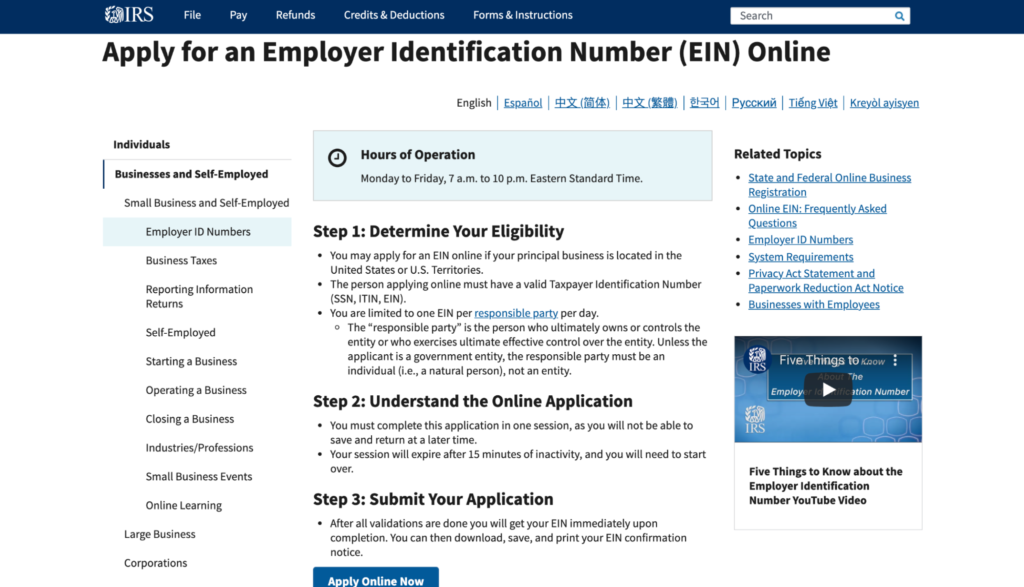Switch language to Tiếng Việt
Viewport: 1024px width, 587px height.
click(x=812, y=103)
